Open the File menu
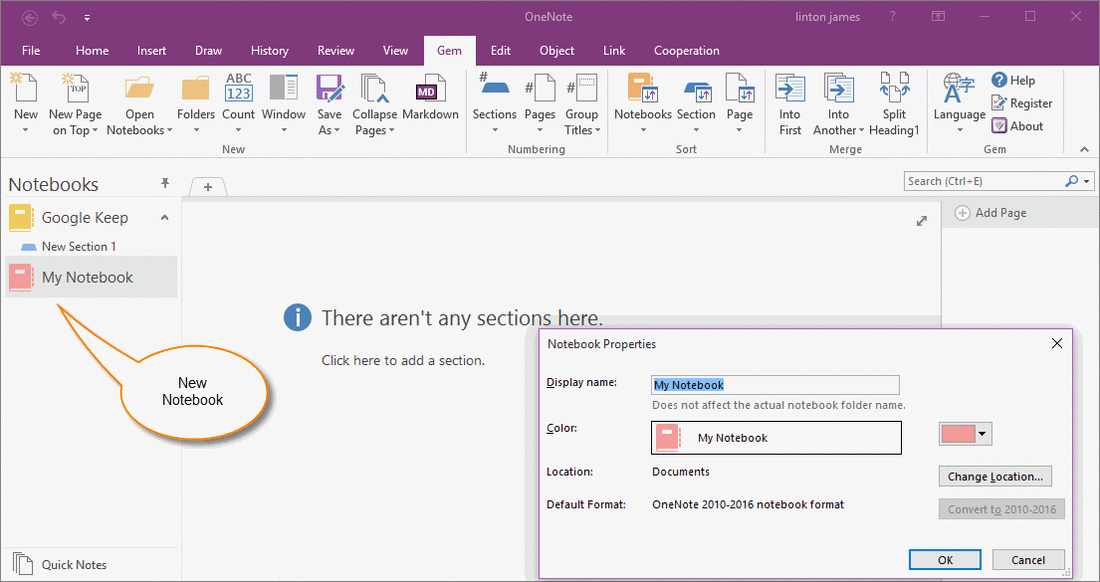Screen dimensions: 1100x582 pos(31,50)
